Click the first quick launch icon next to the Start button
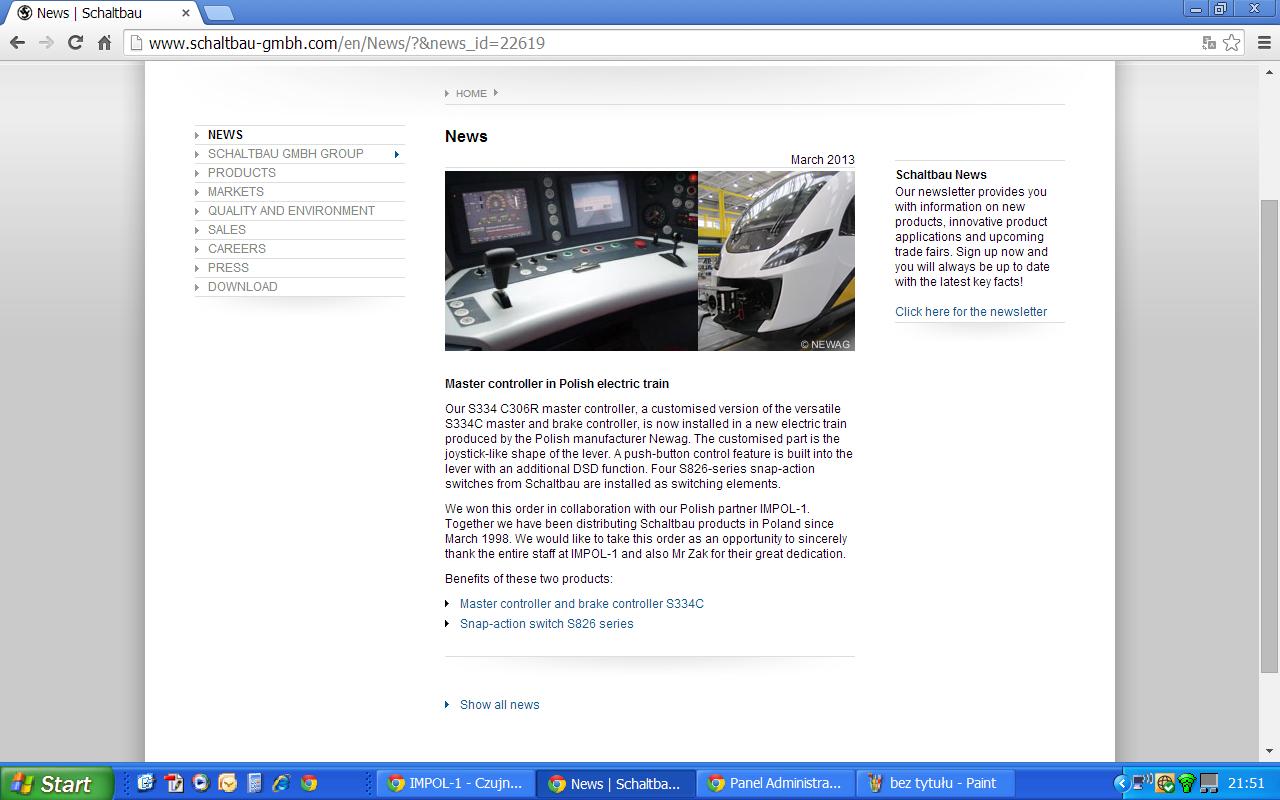The width and height of the screenshot is (1280, 800). (146, 783)
